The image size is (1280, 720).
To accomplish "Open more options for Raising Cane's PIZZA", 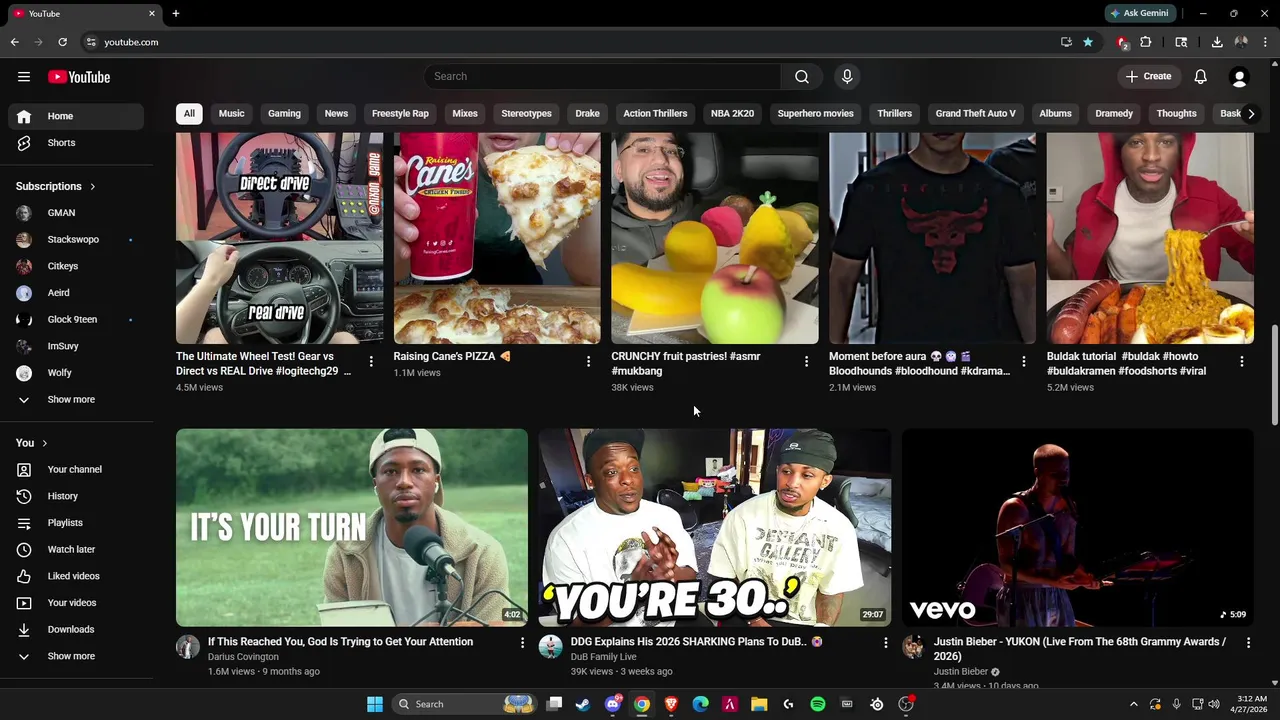I will point(588,361).
